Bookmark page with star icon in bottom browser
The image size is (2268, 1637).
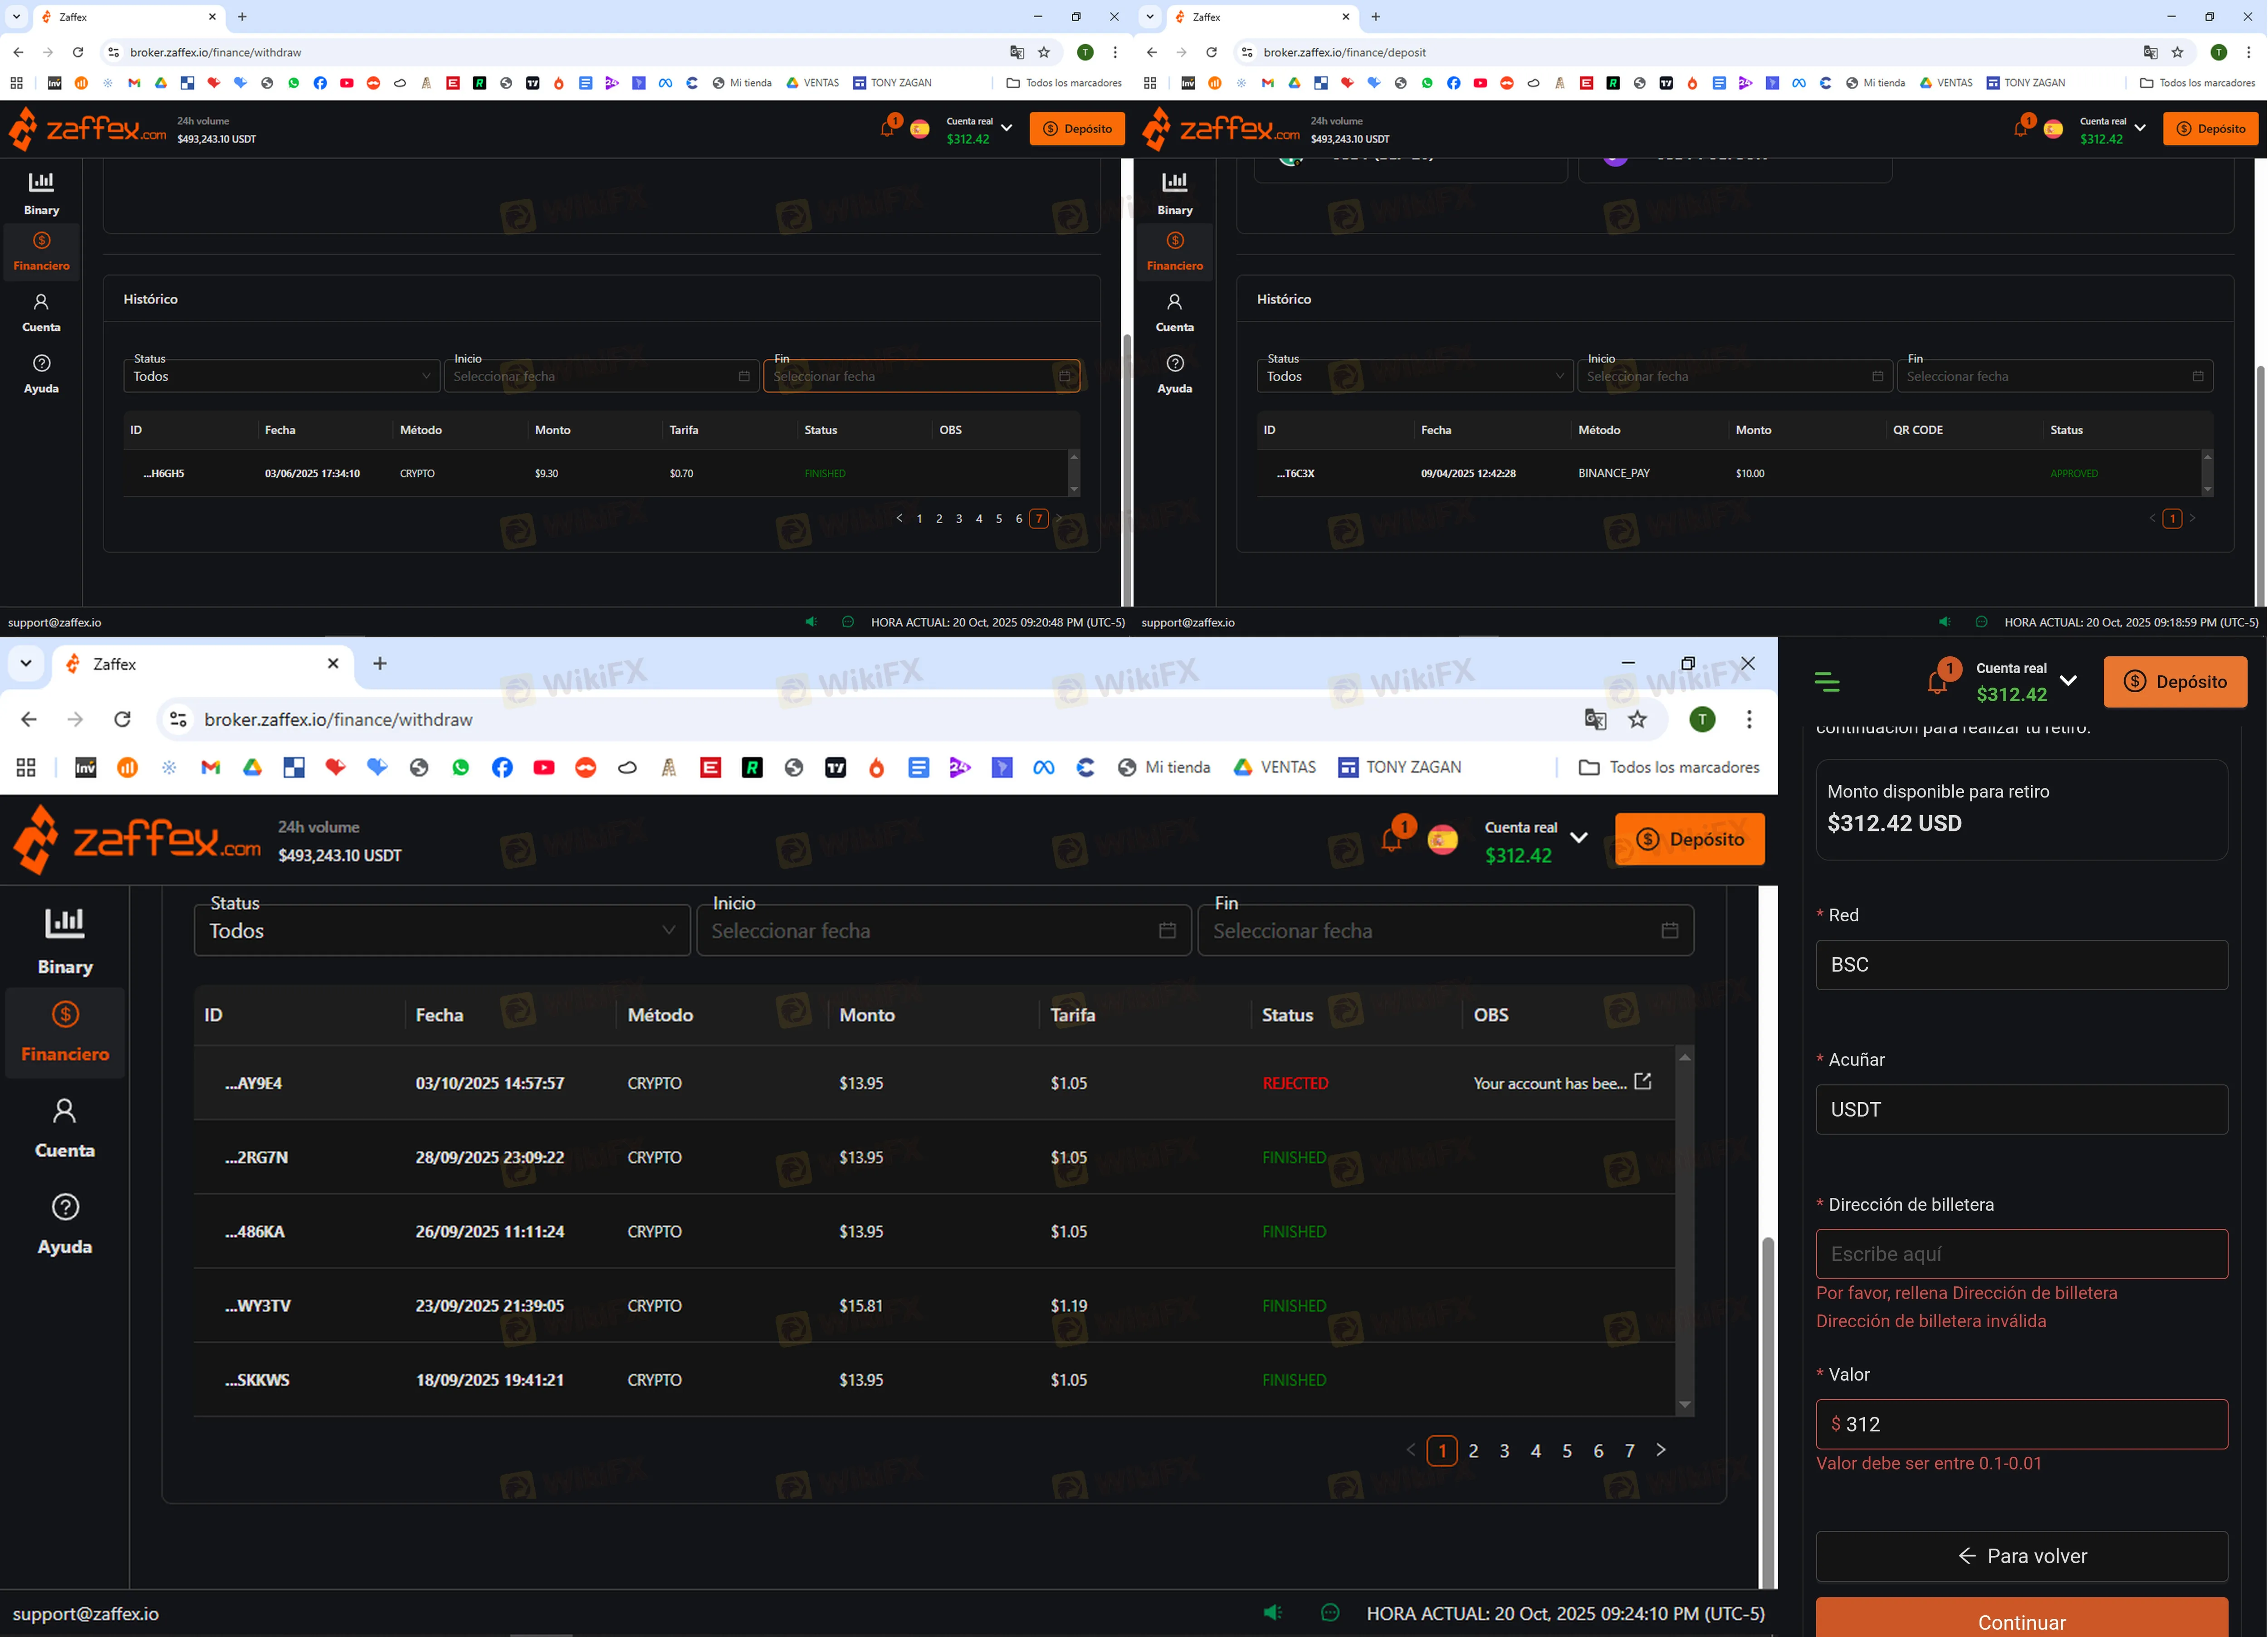(1637, 719)
